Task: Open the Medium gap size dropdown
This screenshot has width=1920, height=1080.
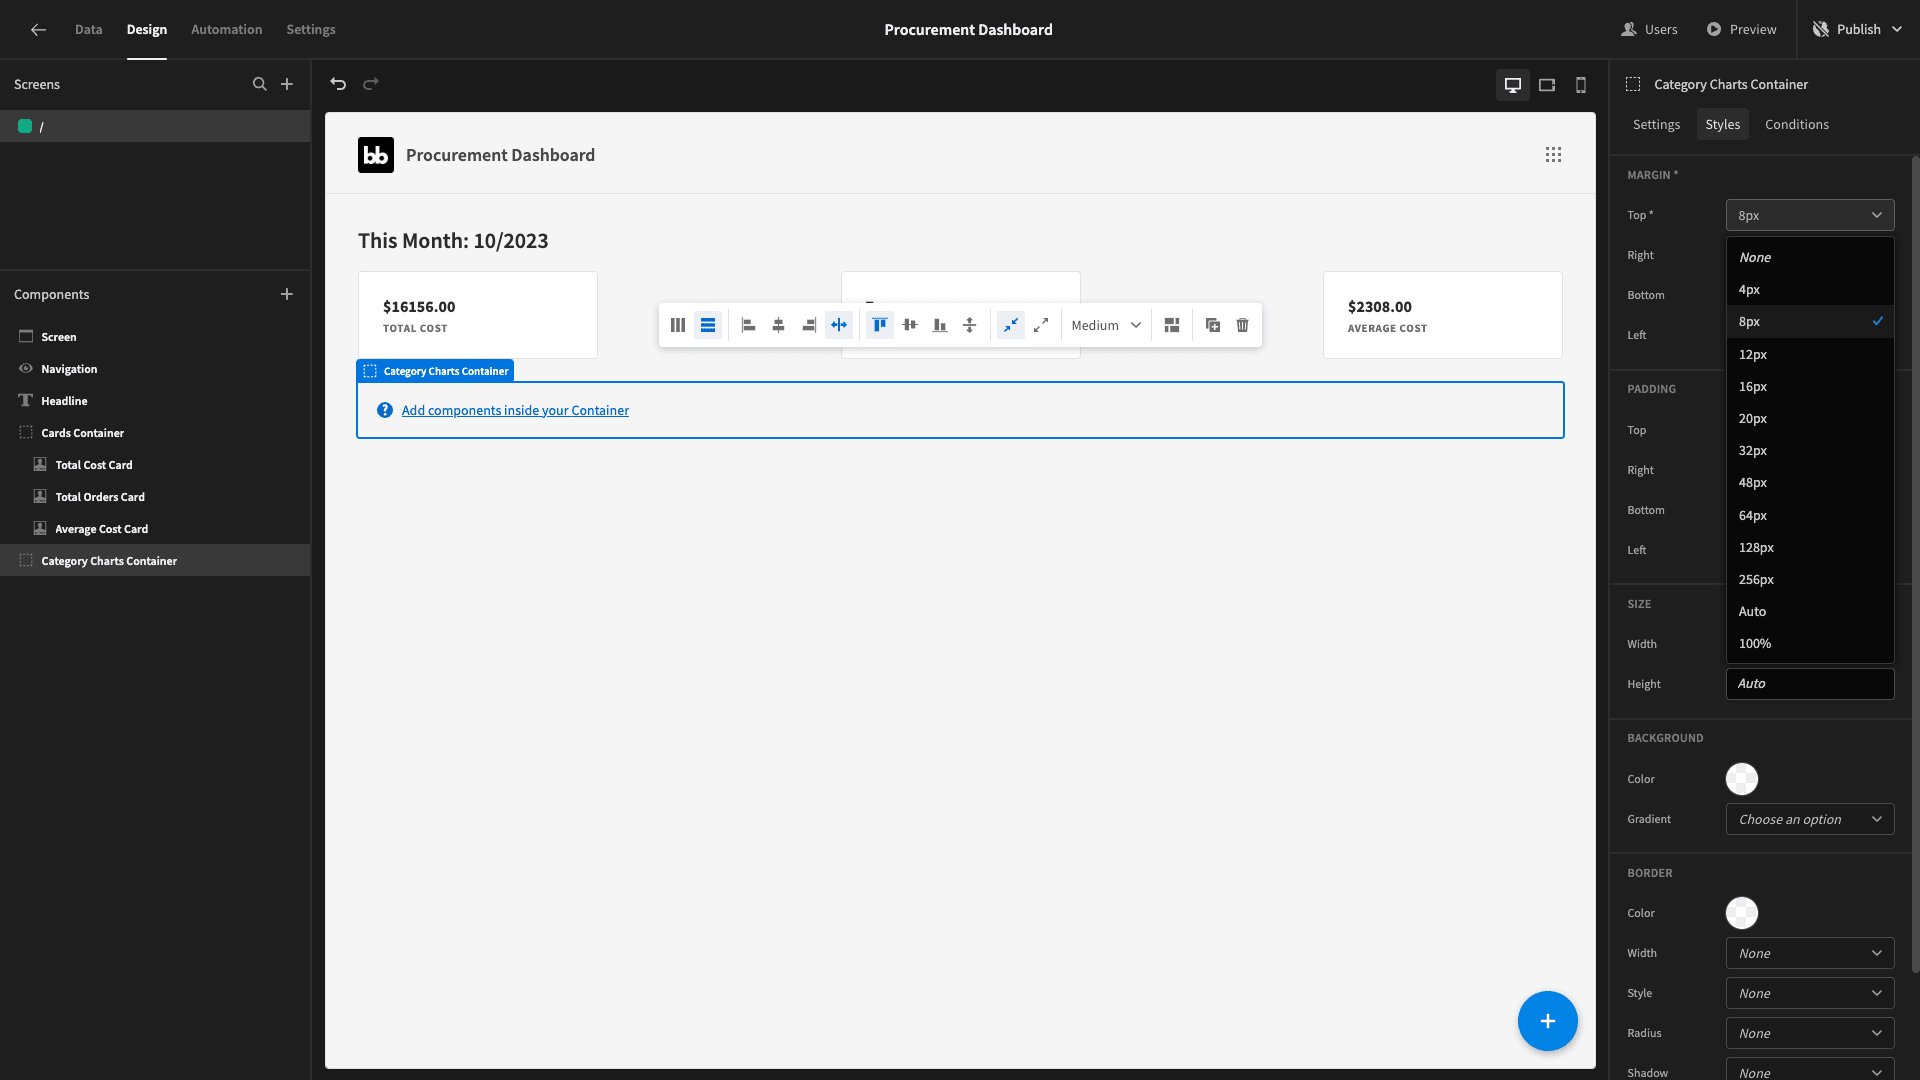Action: (1106, 325)
